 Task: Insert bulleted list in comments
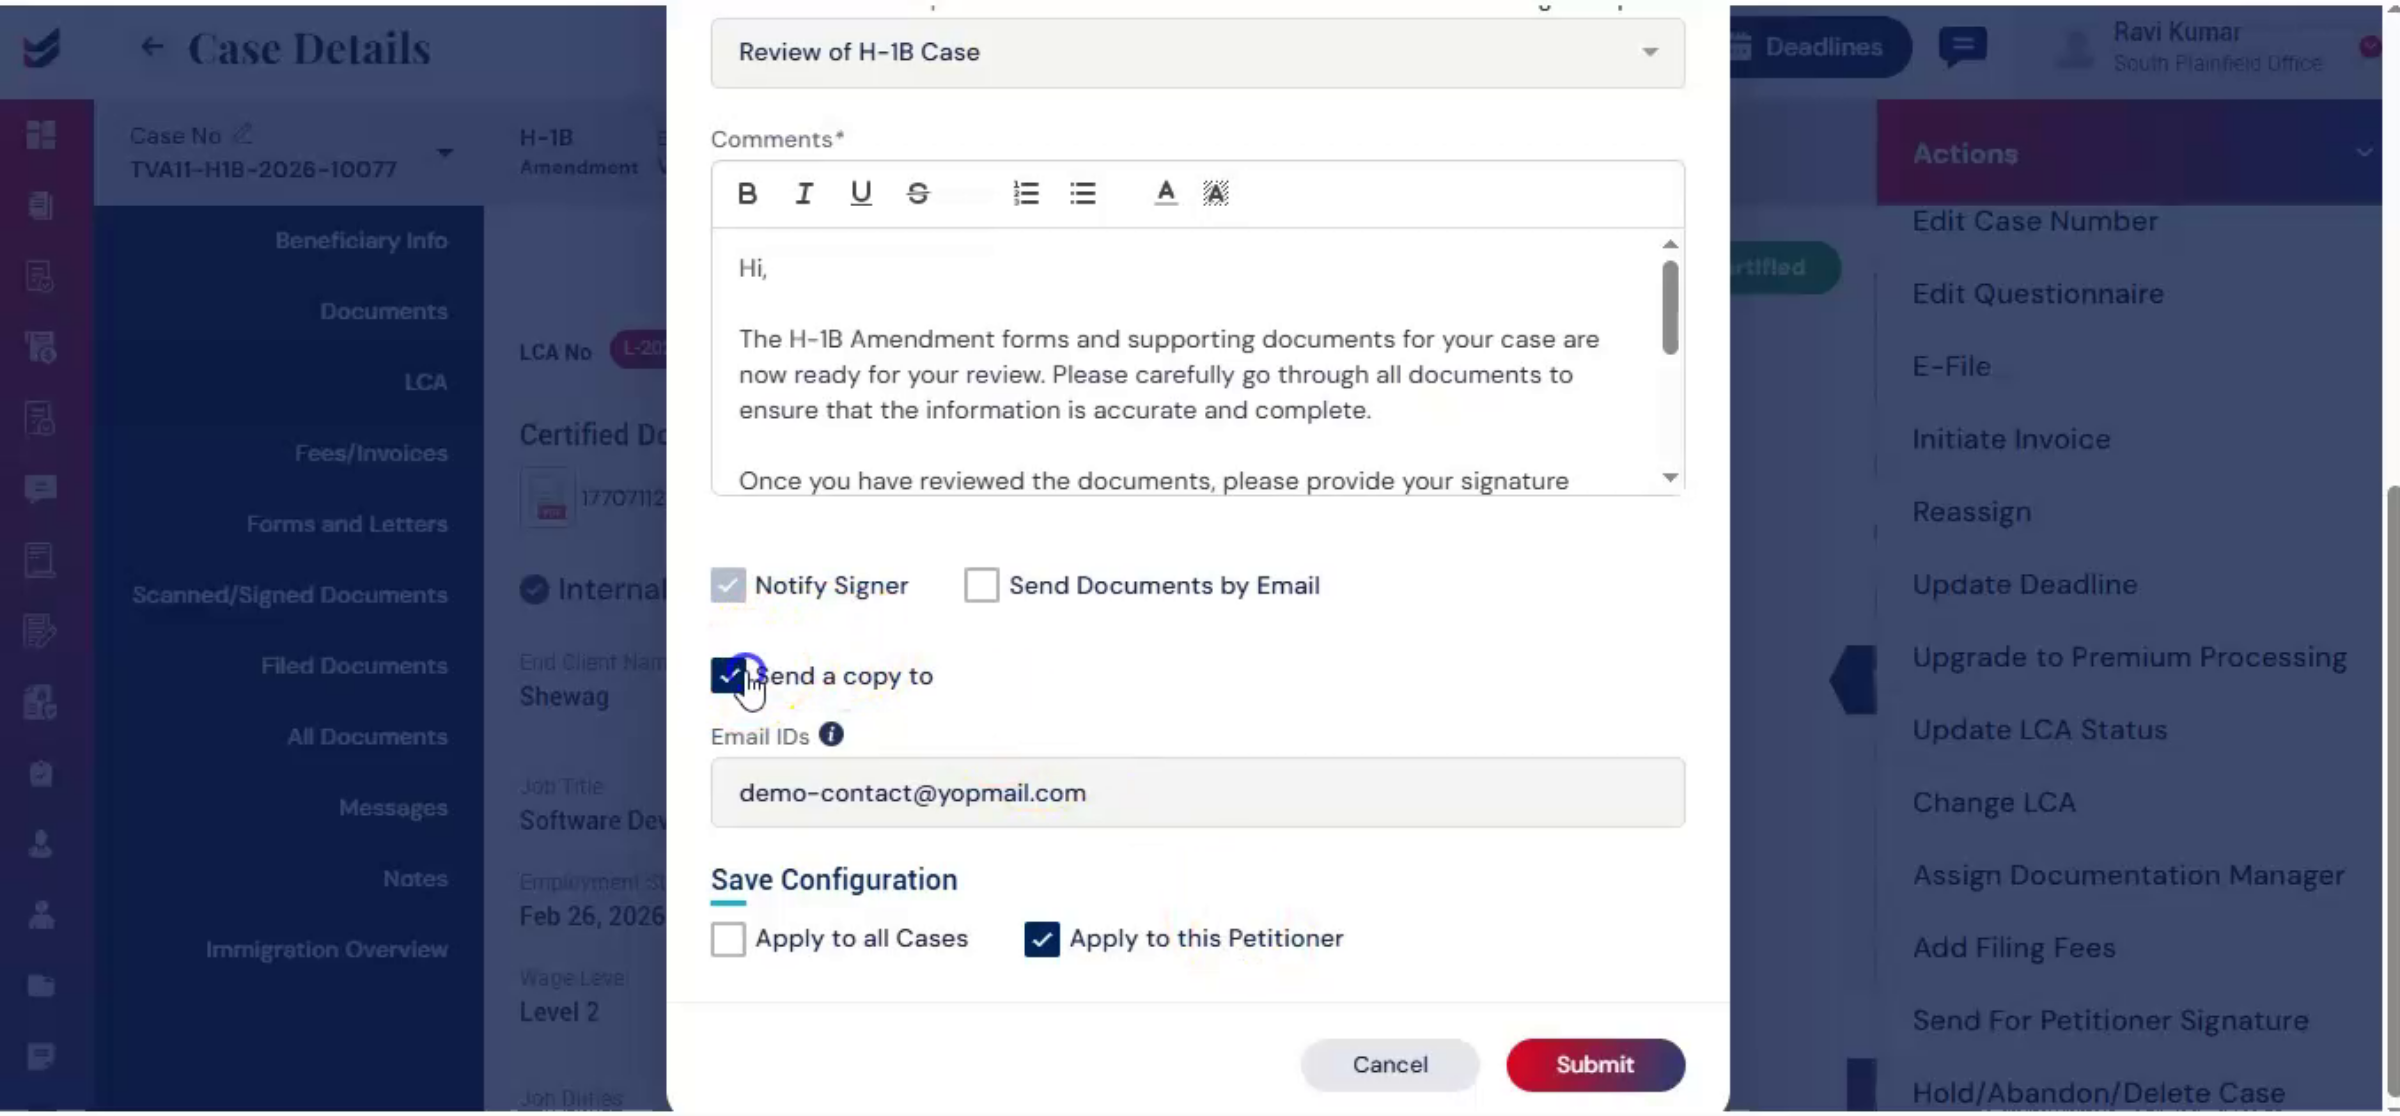pyautogui.click(x=1083, y=193)
